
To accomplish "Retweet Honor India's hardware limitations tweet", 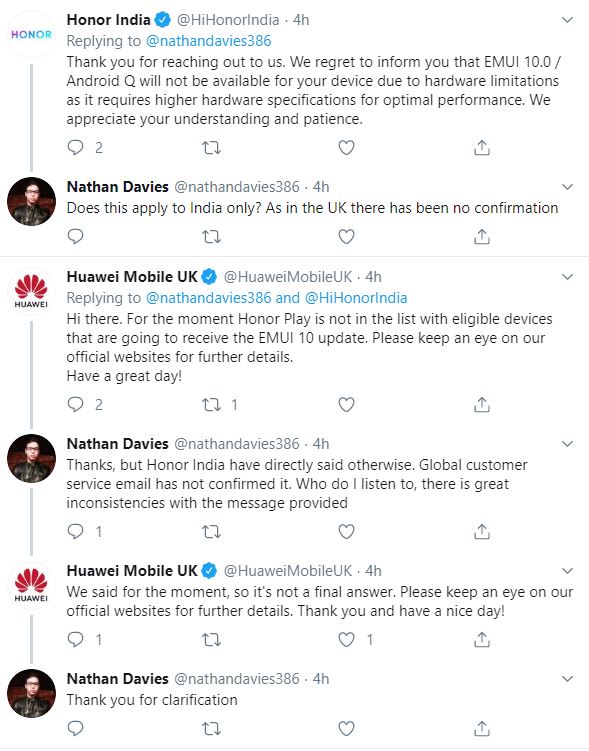I will 211,148.
